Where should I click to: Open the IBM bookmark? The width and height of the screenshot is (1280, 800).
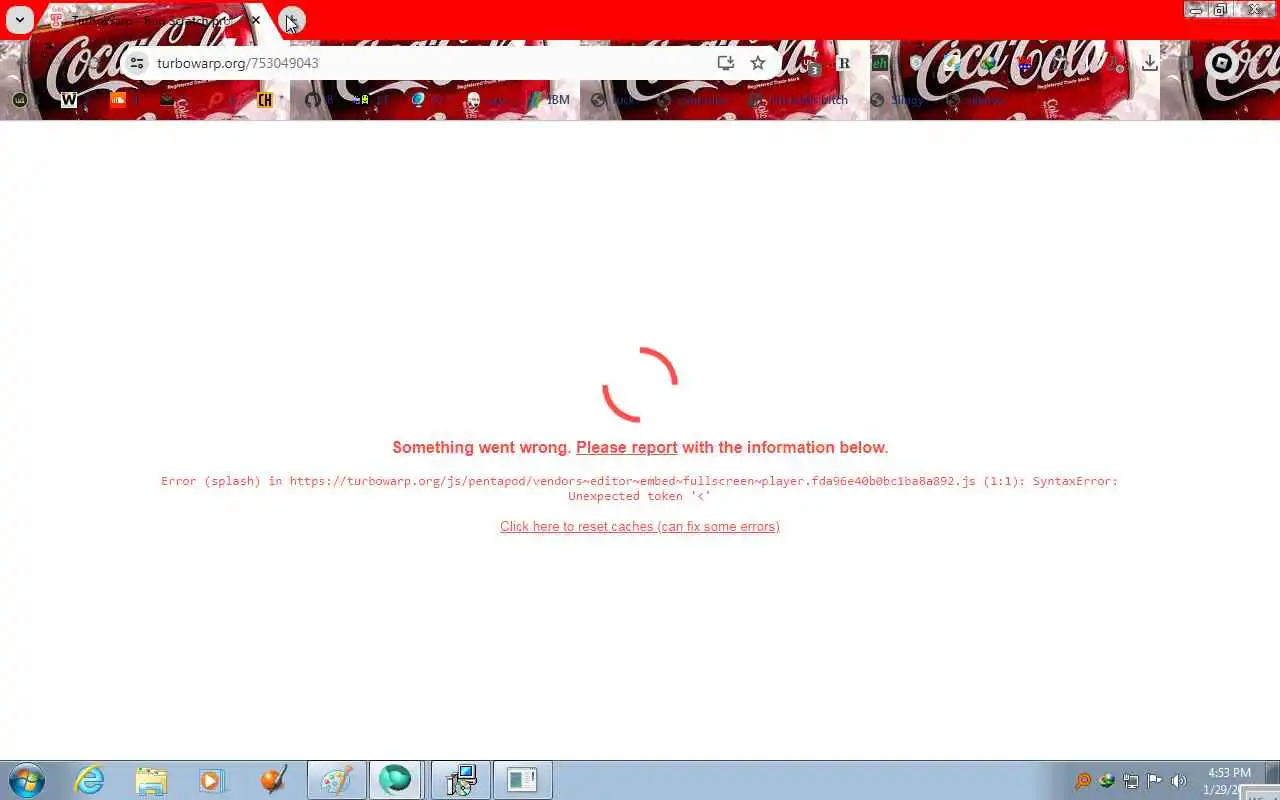[549, 100]
